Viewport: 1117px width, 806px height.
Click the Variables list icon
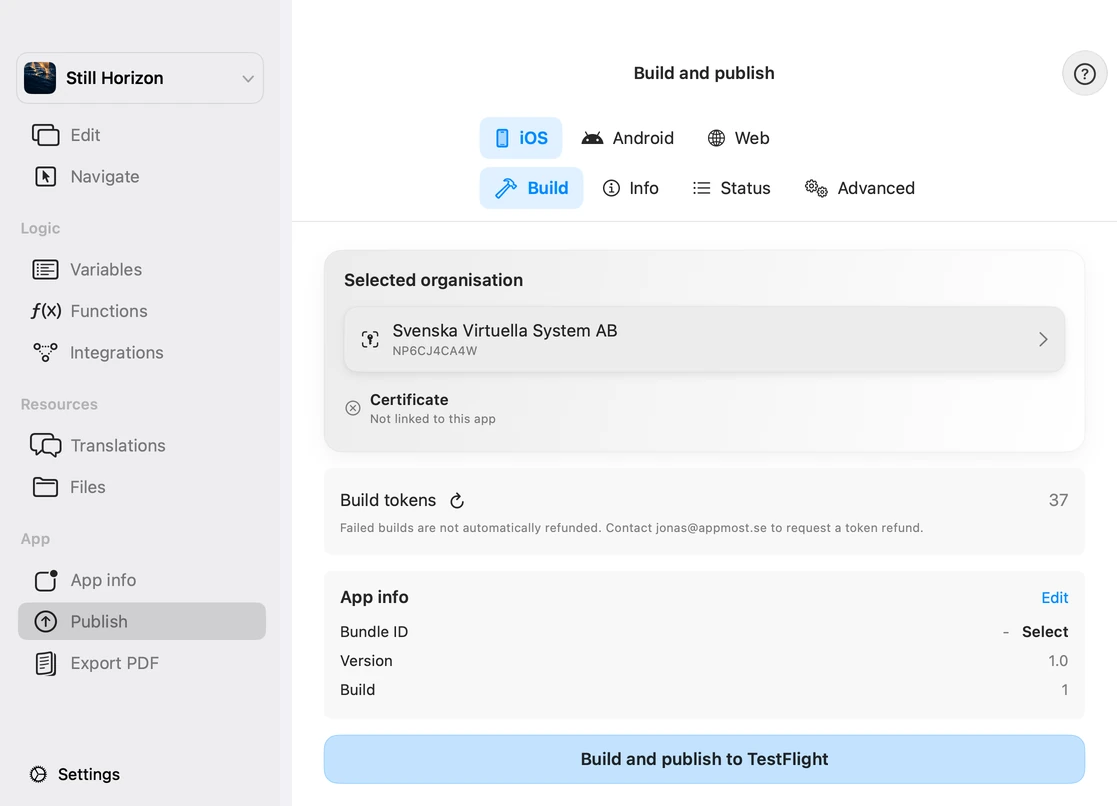pyautogui.click(x=46, y=269)
